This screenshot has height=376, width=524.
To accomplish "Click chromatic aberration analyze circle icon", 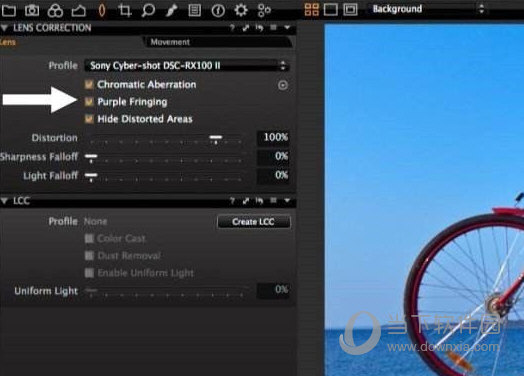I will [283, 85].
